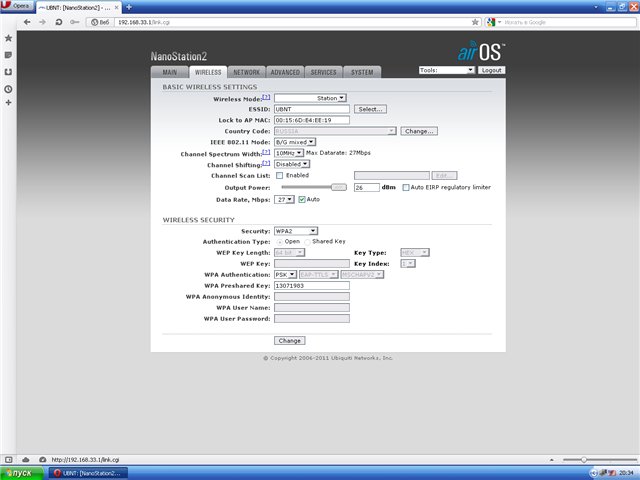The height and width of the screenshot is (480, 640).
Task: Bookmark page with address bar star
Action: coord(475,22)
